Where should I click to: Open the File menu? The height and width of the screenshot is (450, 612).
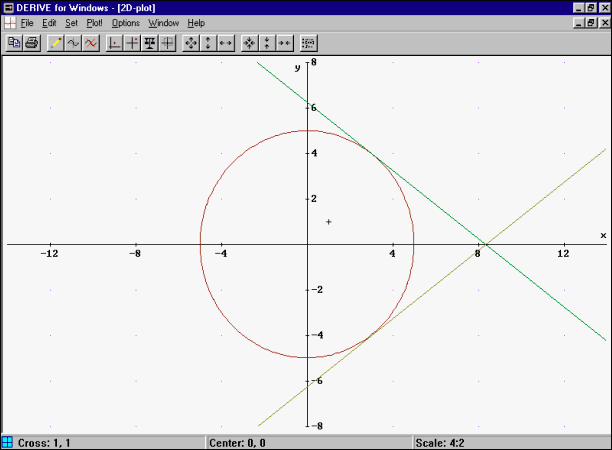[27, 23]
